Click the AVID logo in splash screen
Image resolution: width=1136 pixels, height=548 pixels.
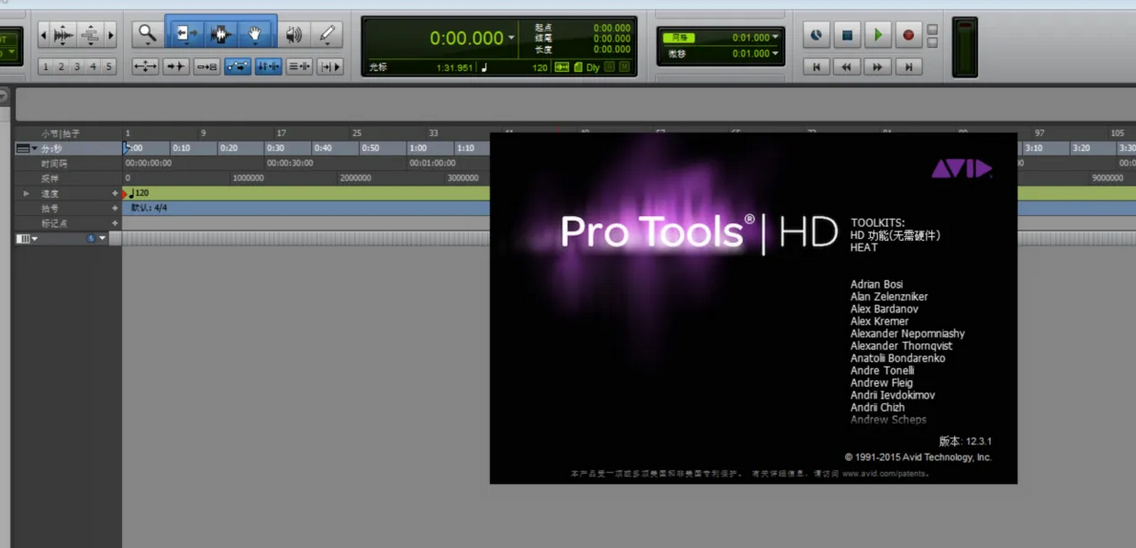click(961, 169)
